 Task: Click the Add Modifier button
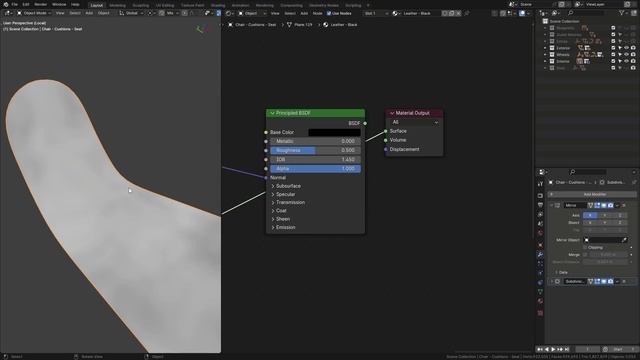[x=591, y=194]
